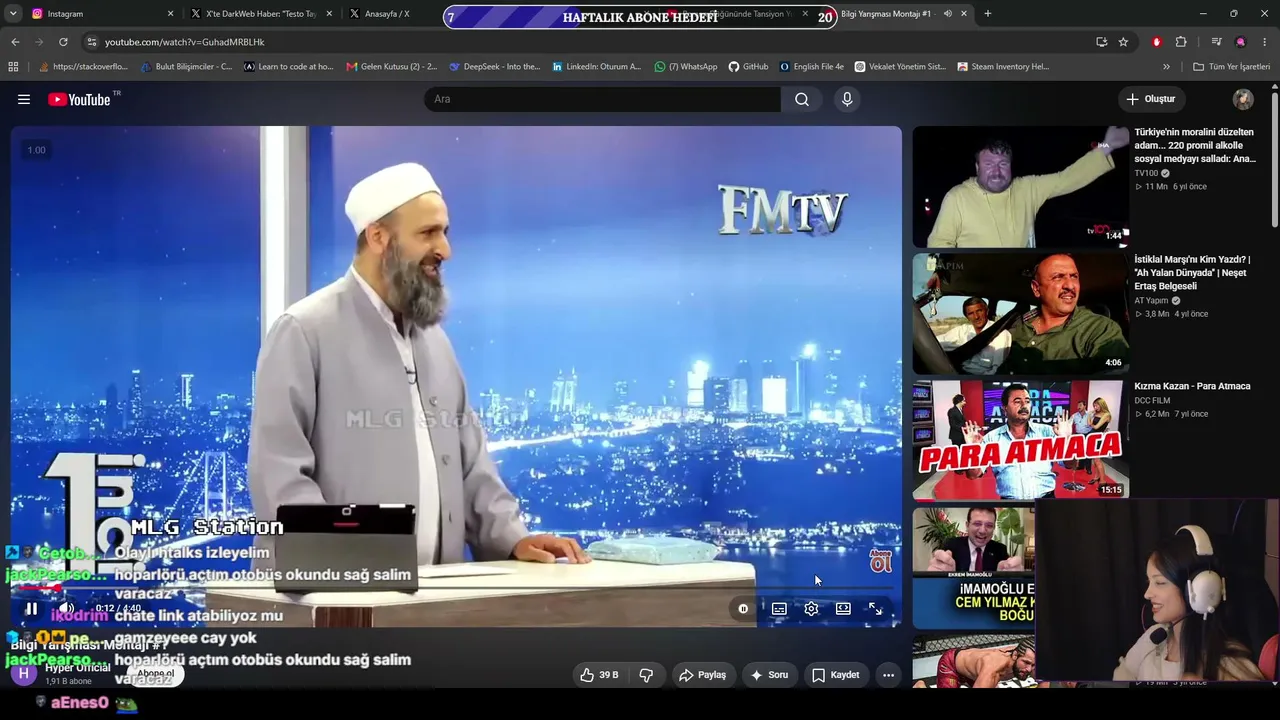Close the Instagram tab
The height and width of the screenshot is (720, 1280).
click(170, 14)
